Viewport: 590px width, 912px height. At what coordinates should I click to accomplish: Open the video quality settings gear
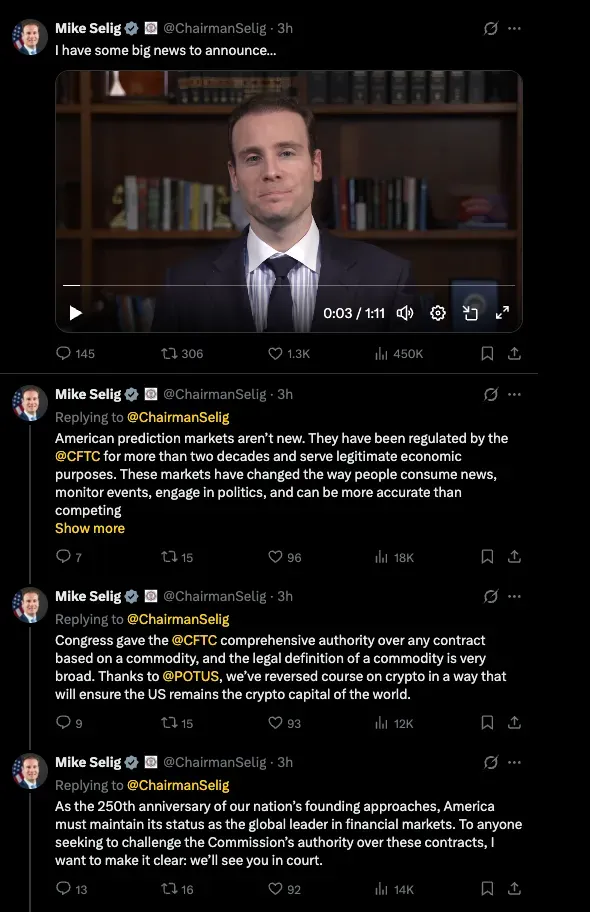tap(437, 312)
